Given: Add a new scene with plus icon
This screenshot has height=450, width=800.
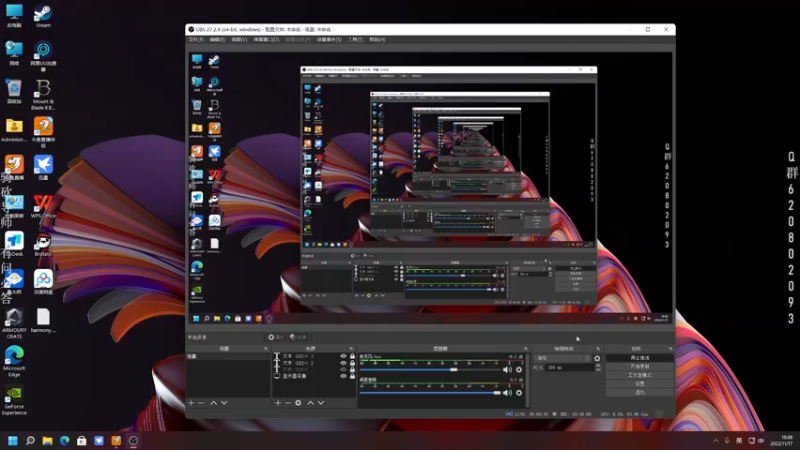Looking at the screenshot, I should pos(191,403).
